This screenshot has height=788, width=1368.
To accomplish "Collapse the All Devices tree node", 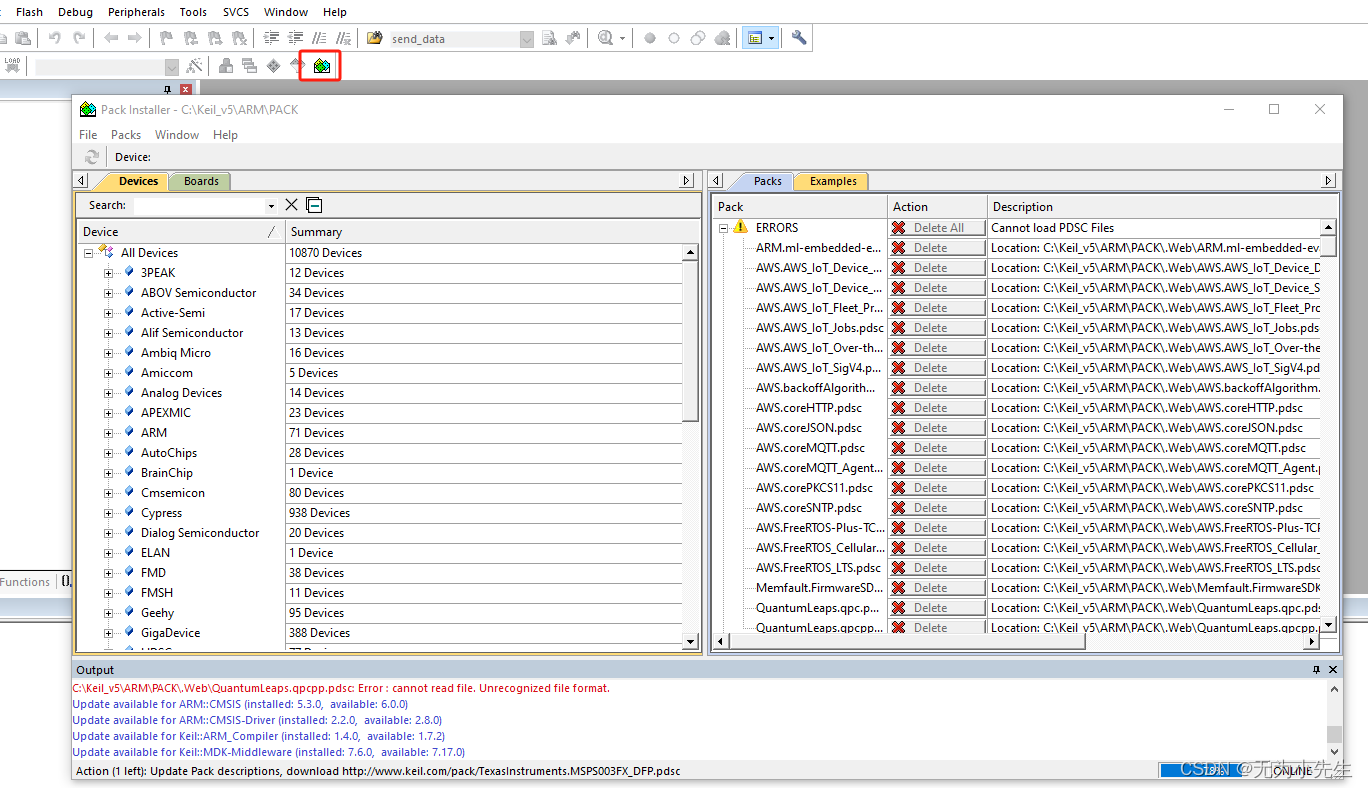I will 89,253.
